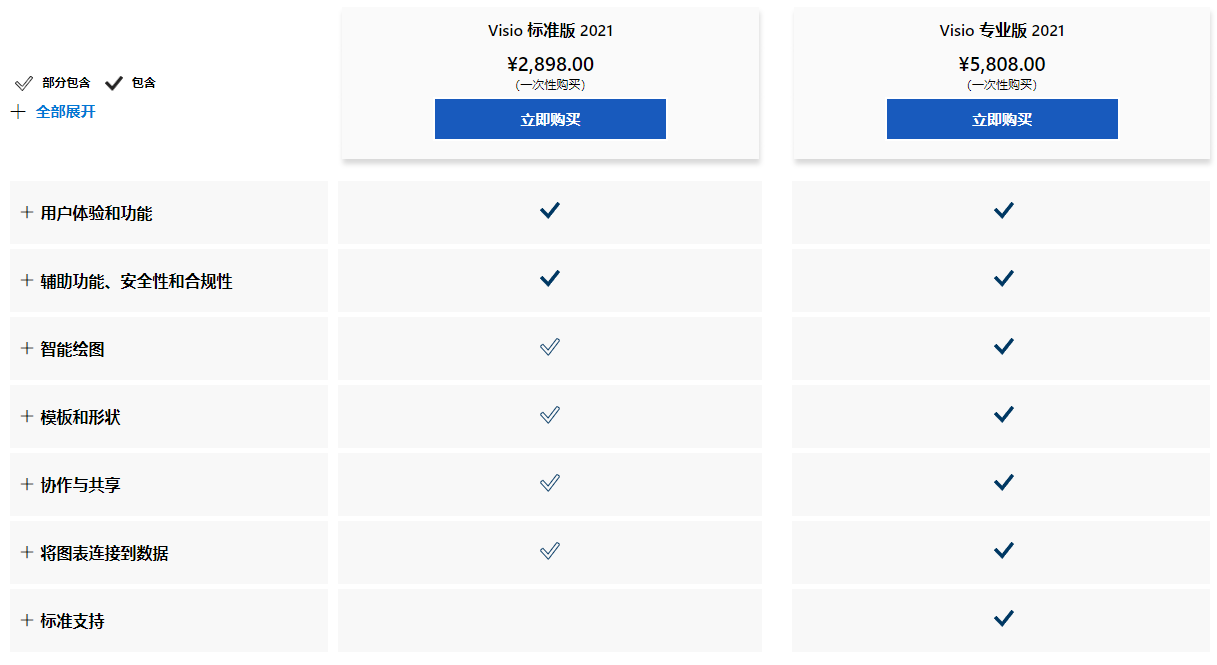Click 标准版 partial checkmark for 智能绘图

[550, 347]
